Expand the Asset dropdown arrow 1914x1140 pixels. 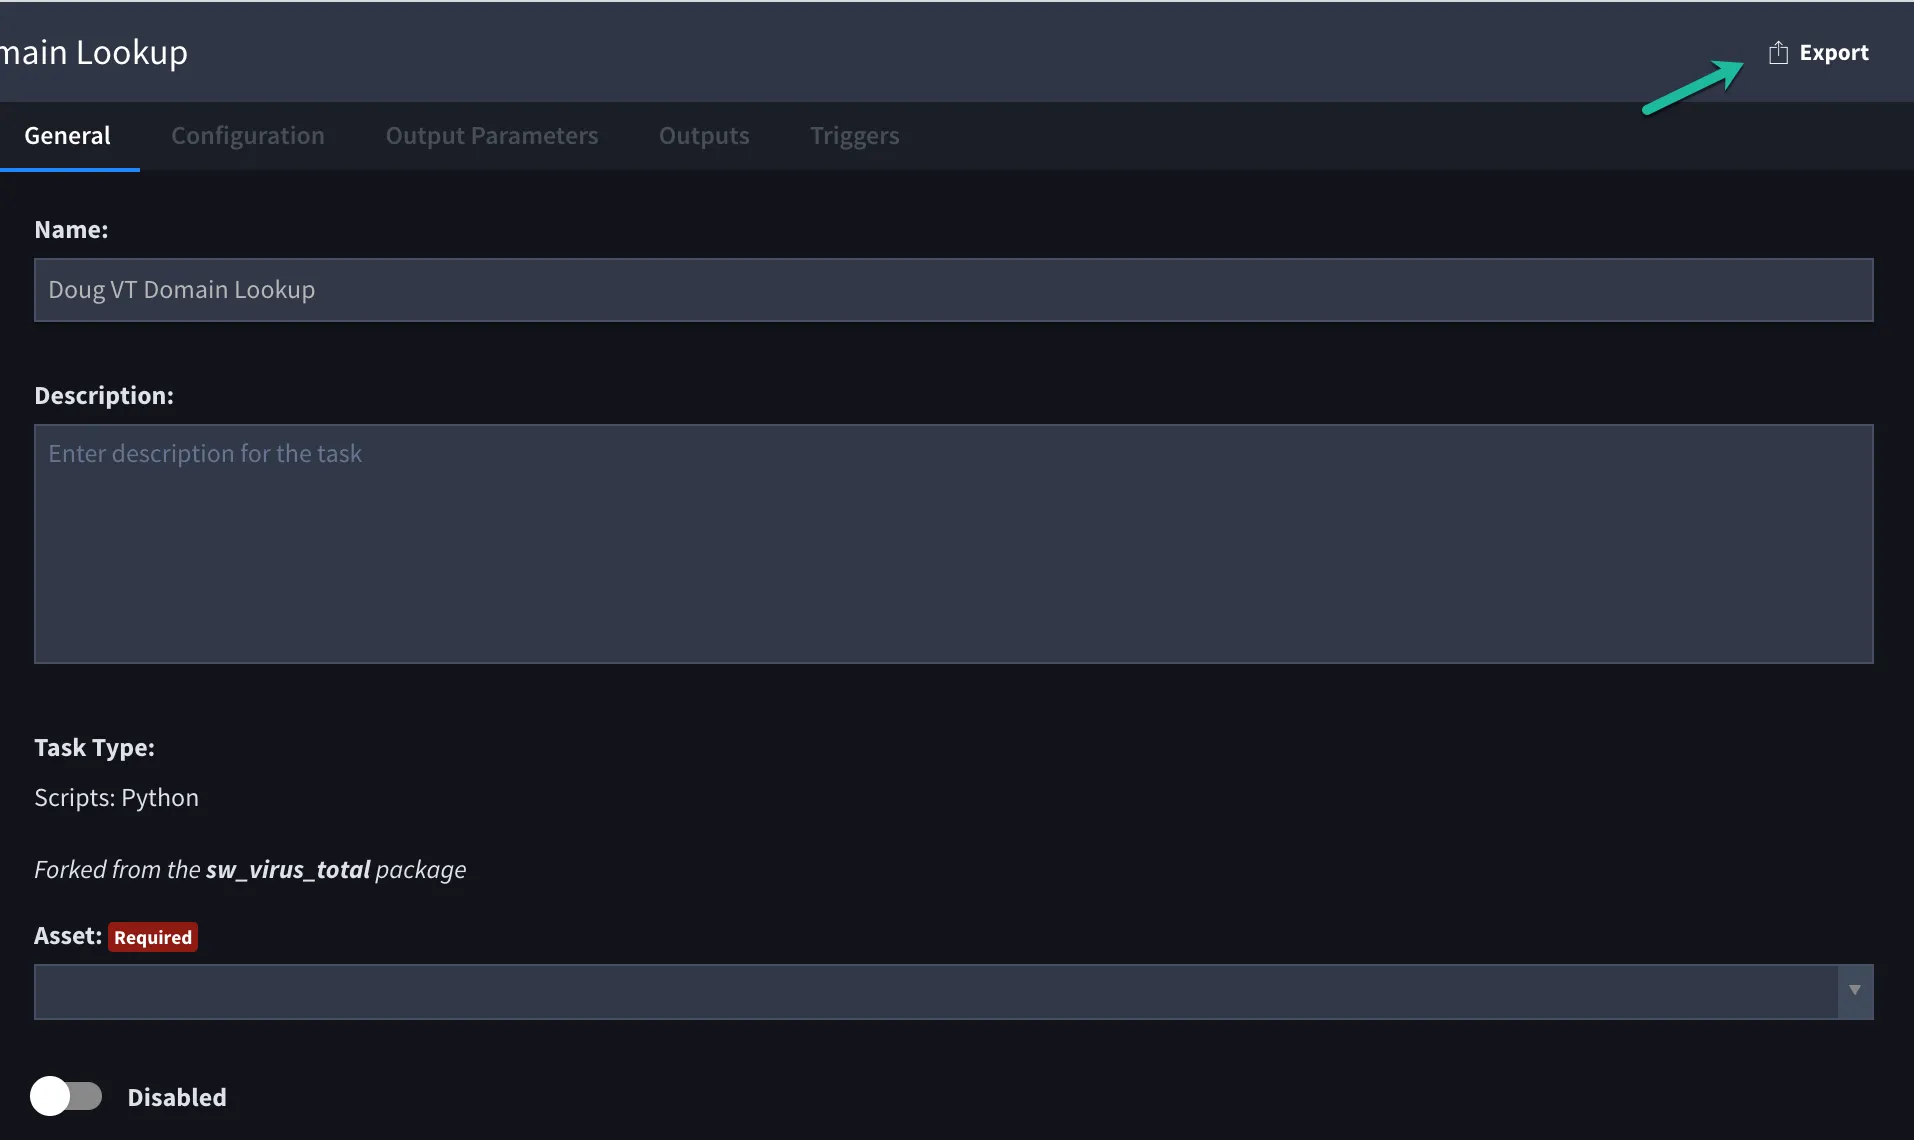(1855, 991)
